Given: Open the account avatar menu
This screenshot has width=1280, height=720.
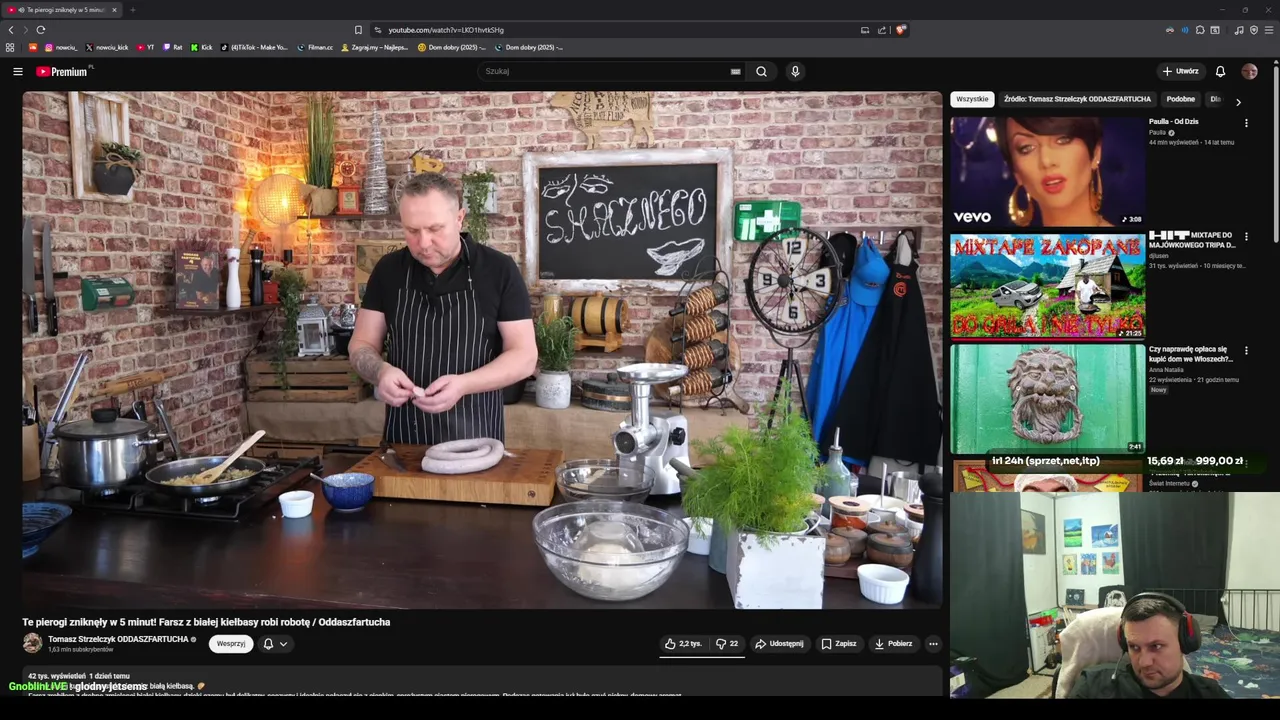Looking at the screenshot, I should point(1249,71).
